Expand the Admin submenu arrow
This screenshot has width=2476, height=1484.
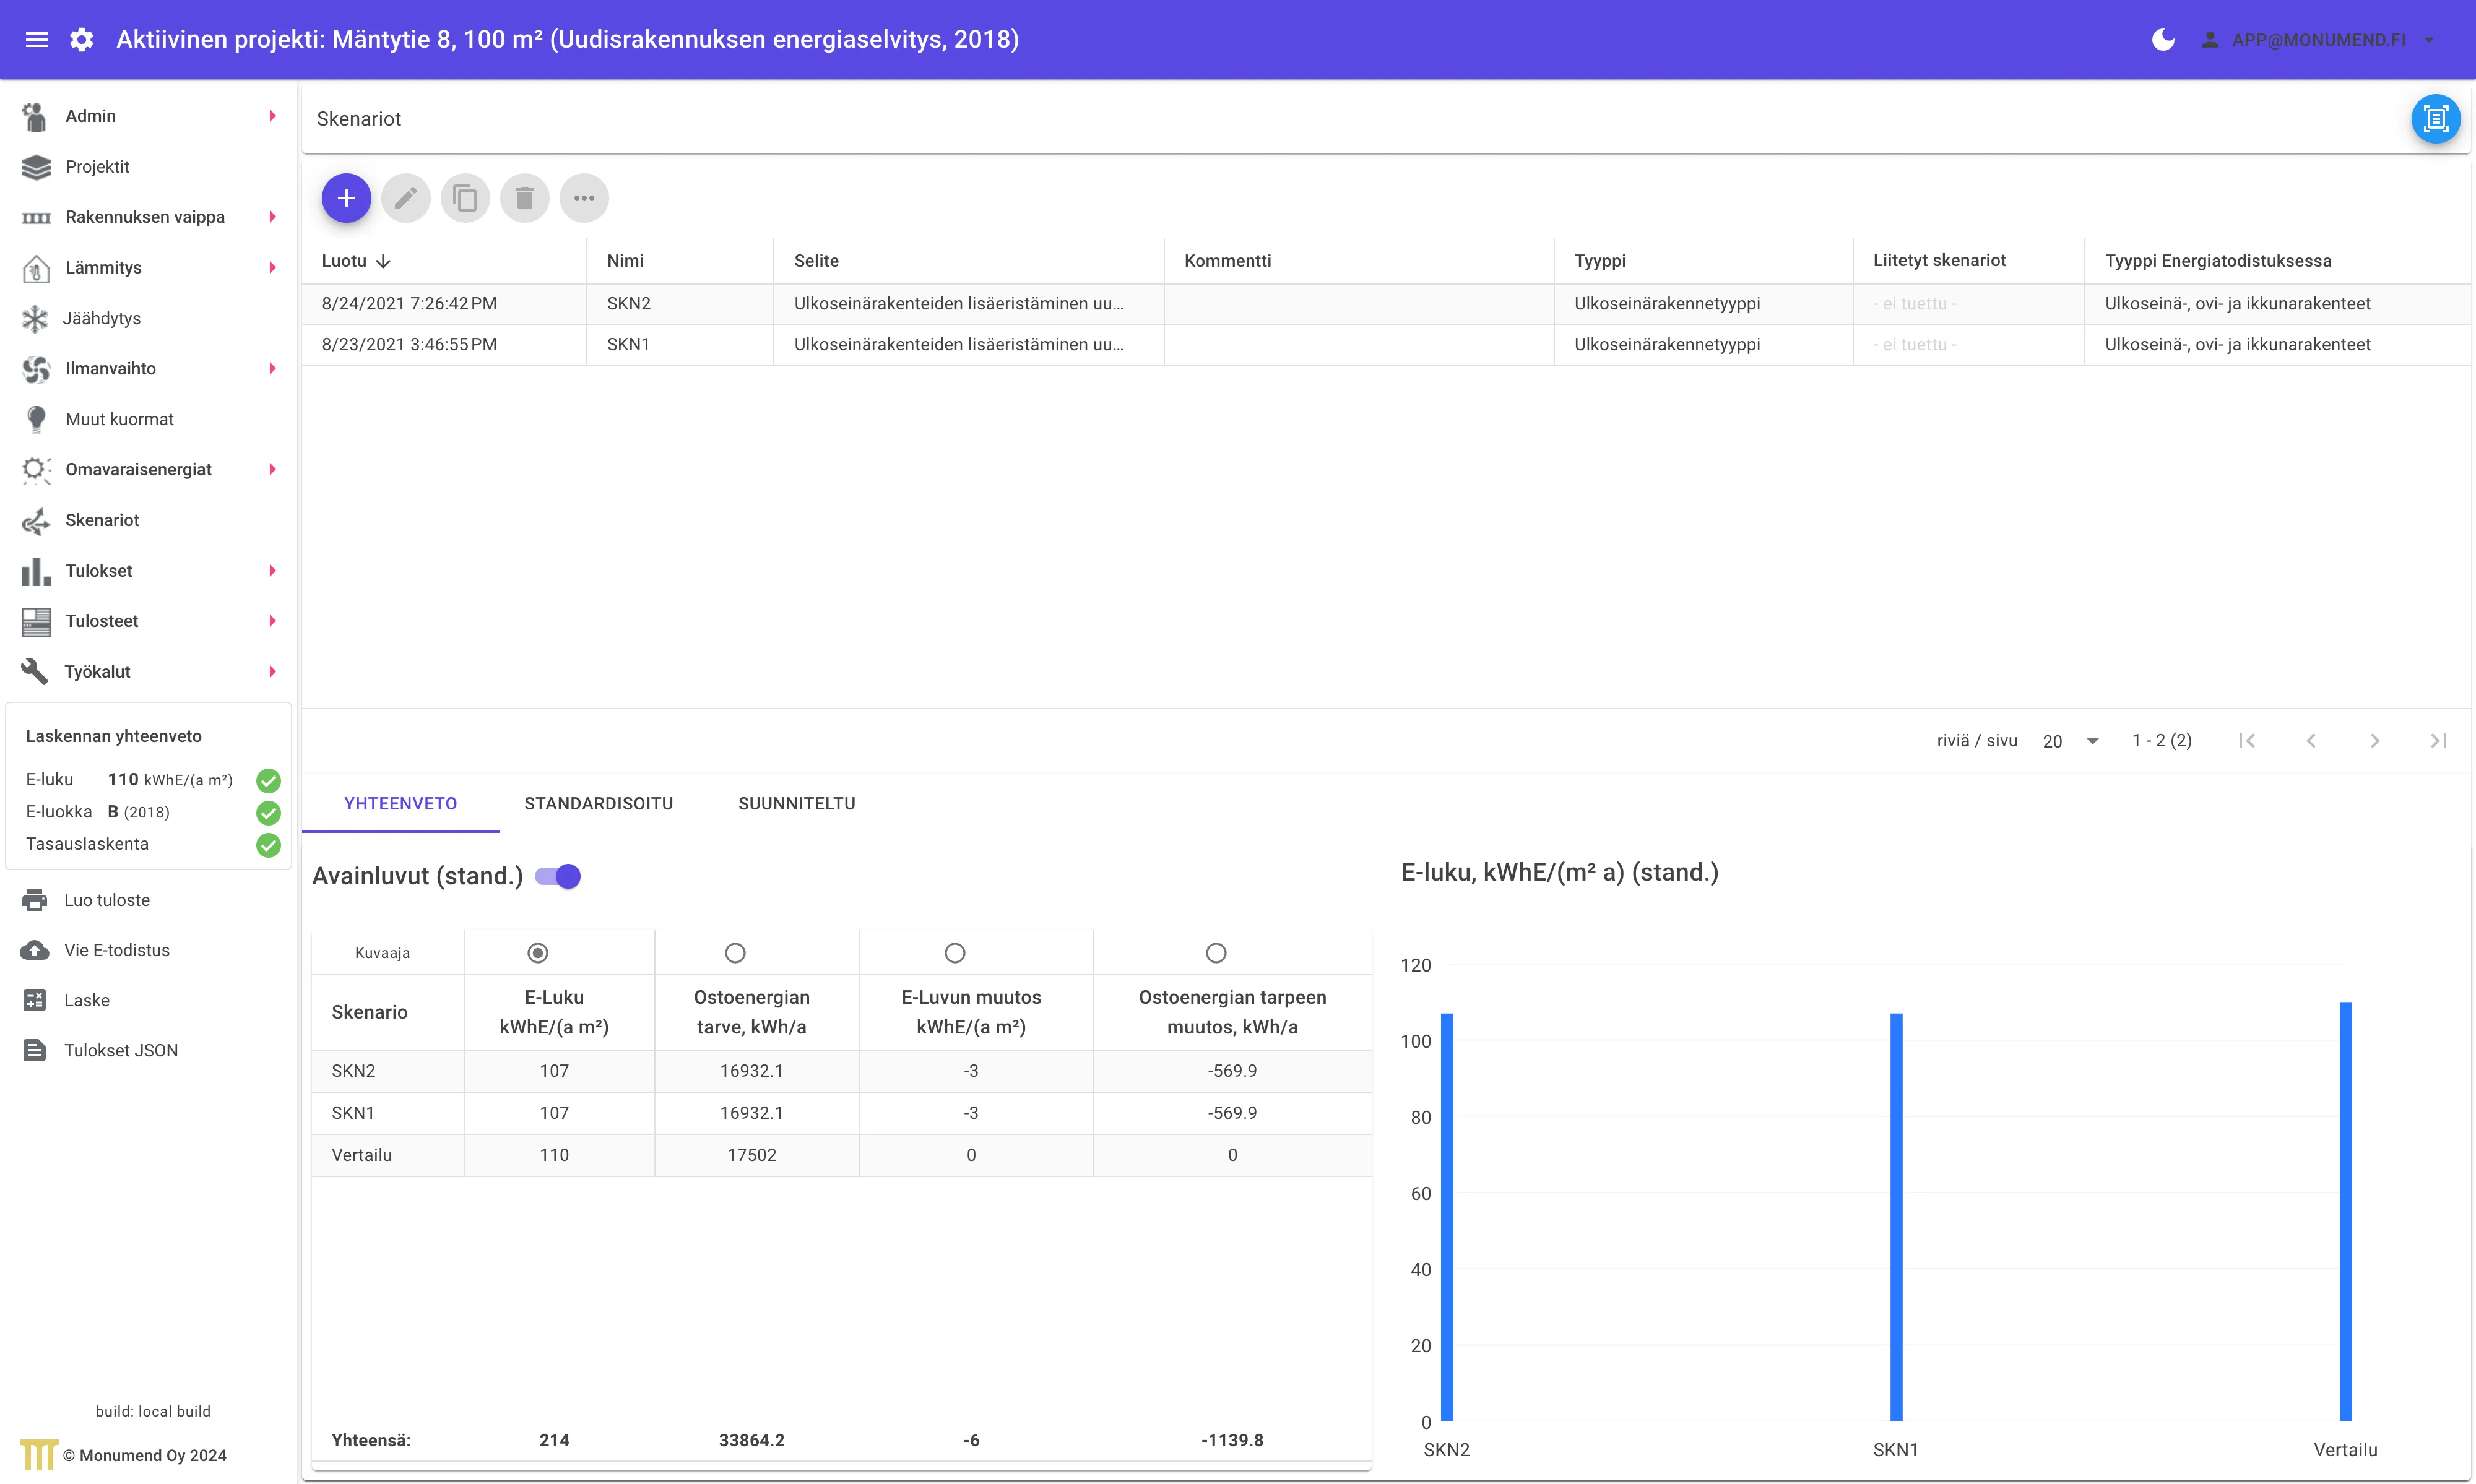coord(272,116)
